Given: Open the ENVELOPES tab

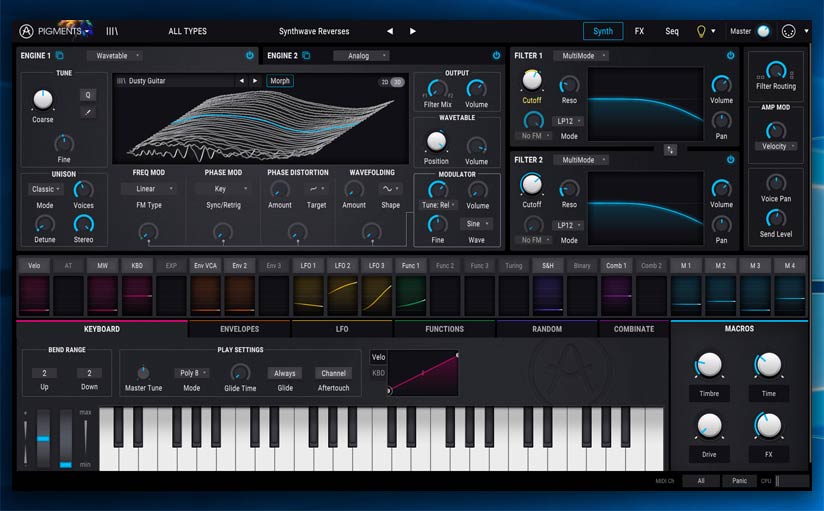Looking at the screenshot, I should point(240,329).
